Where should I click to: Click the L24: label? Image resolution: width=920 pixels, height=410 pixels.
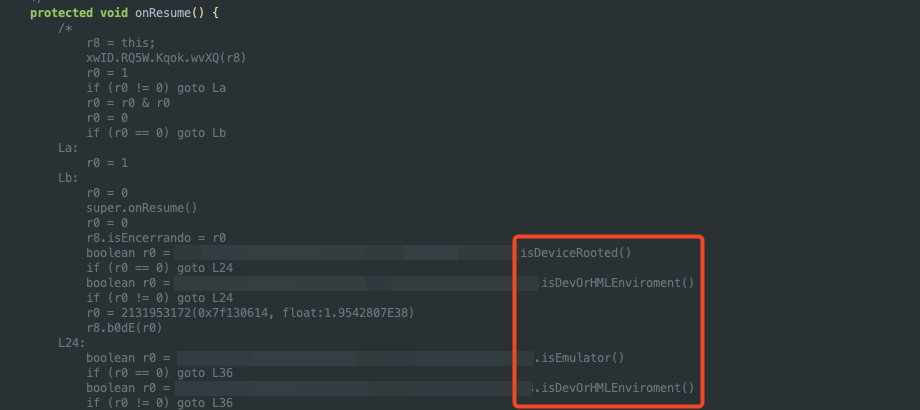pyautogui.click(x=72, y=343)
